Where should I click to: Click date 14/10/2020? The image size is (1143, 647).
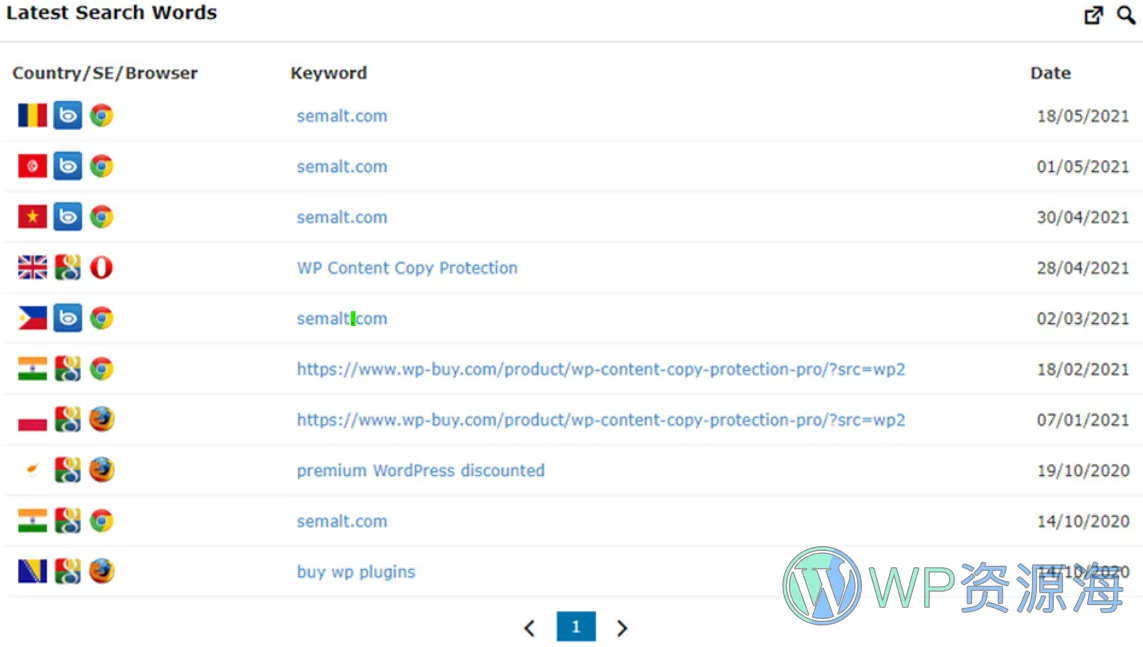[x=1082, y=522]
